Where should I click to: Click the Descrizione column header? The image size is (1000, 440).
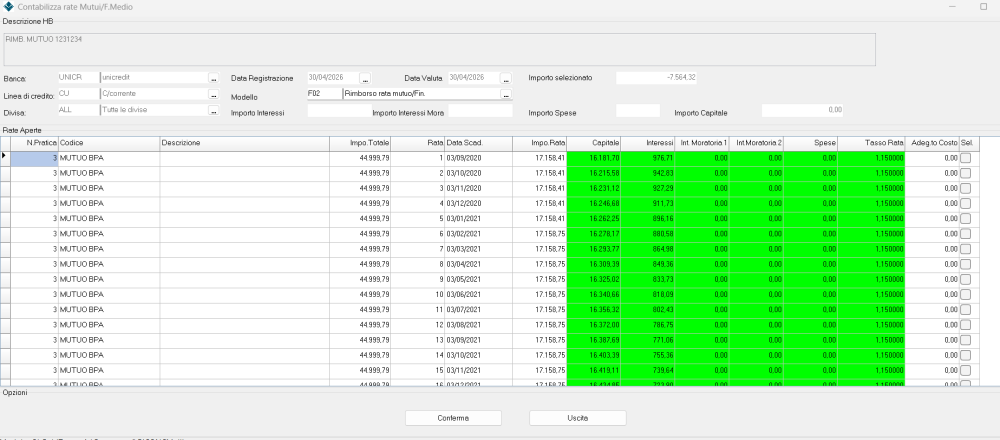point(245,143)
